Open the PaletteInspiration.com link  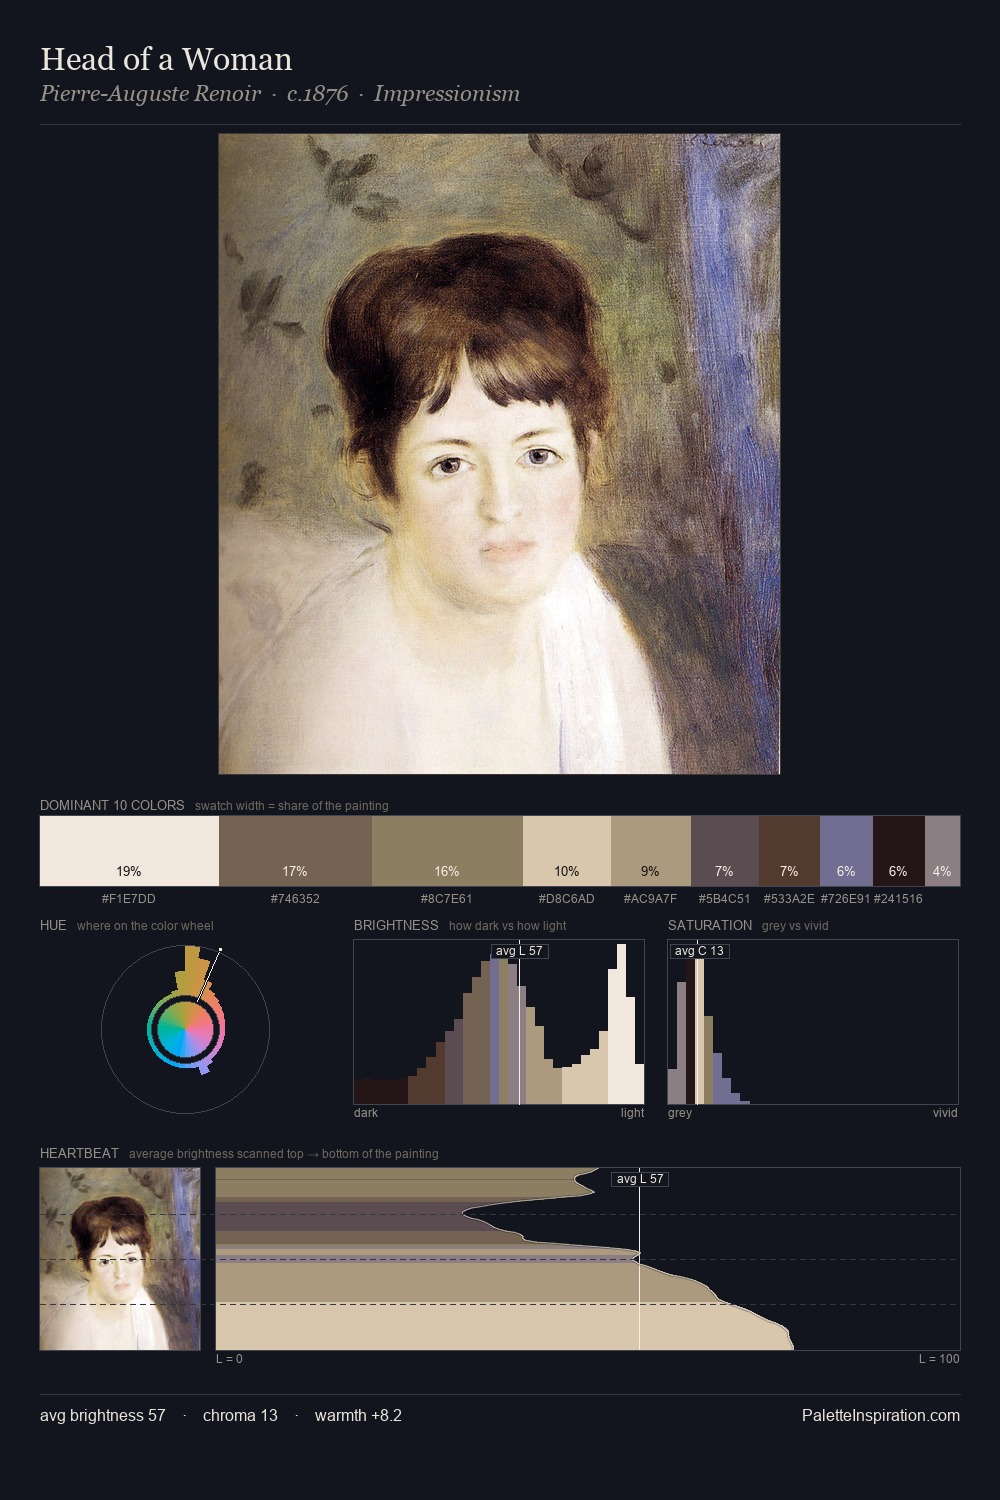tap(881, 1415)
